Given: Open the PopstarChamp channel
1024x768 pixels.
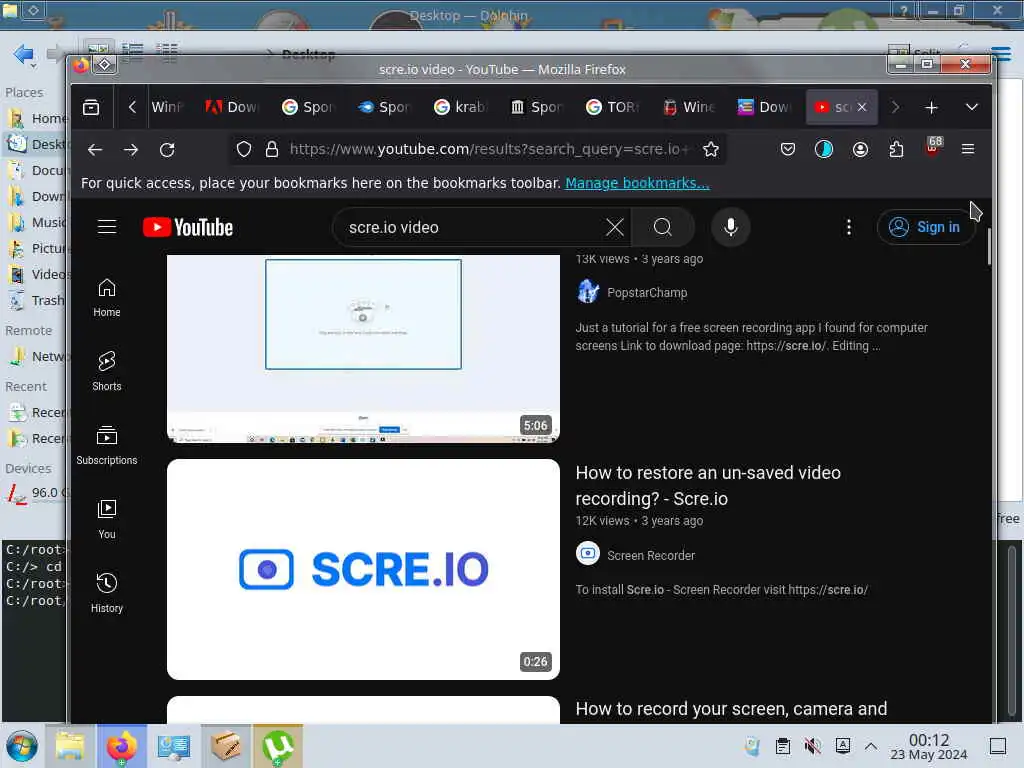Looking at the screenshot, I should 647,293.
